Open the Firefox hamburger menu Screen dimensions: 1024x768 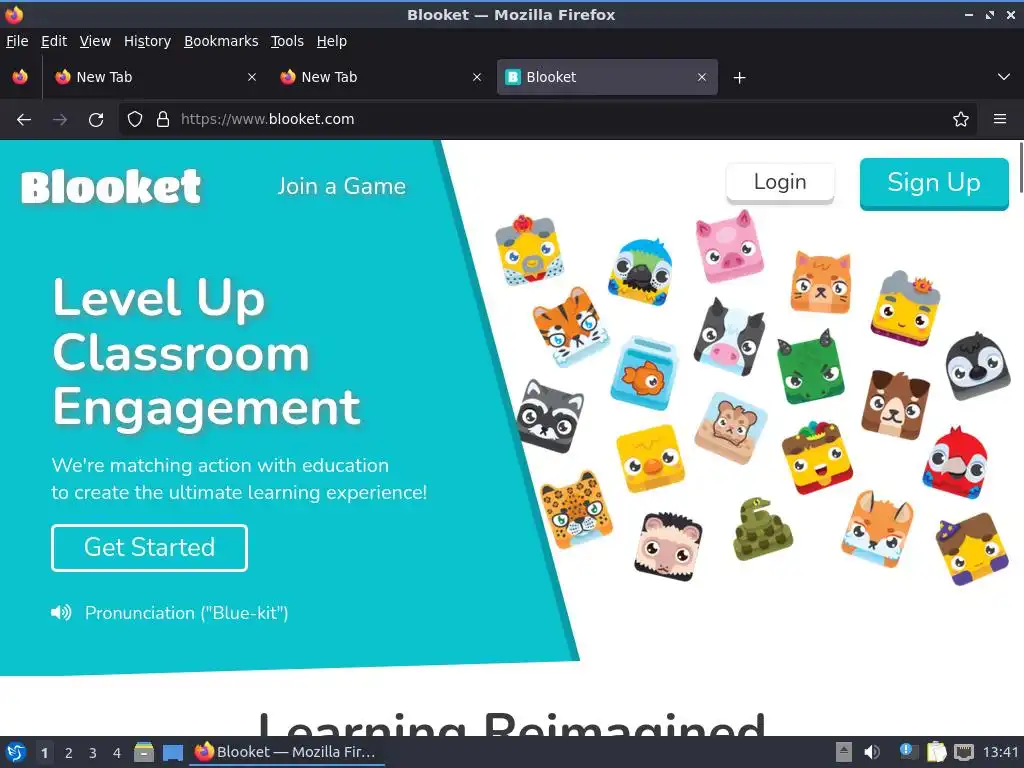pos(1000,120)
